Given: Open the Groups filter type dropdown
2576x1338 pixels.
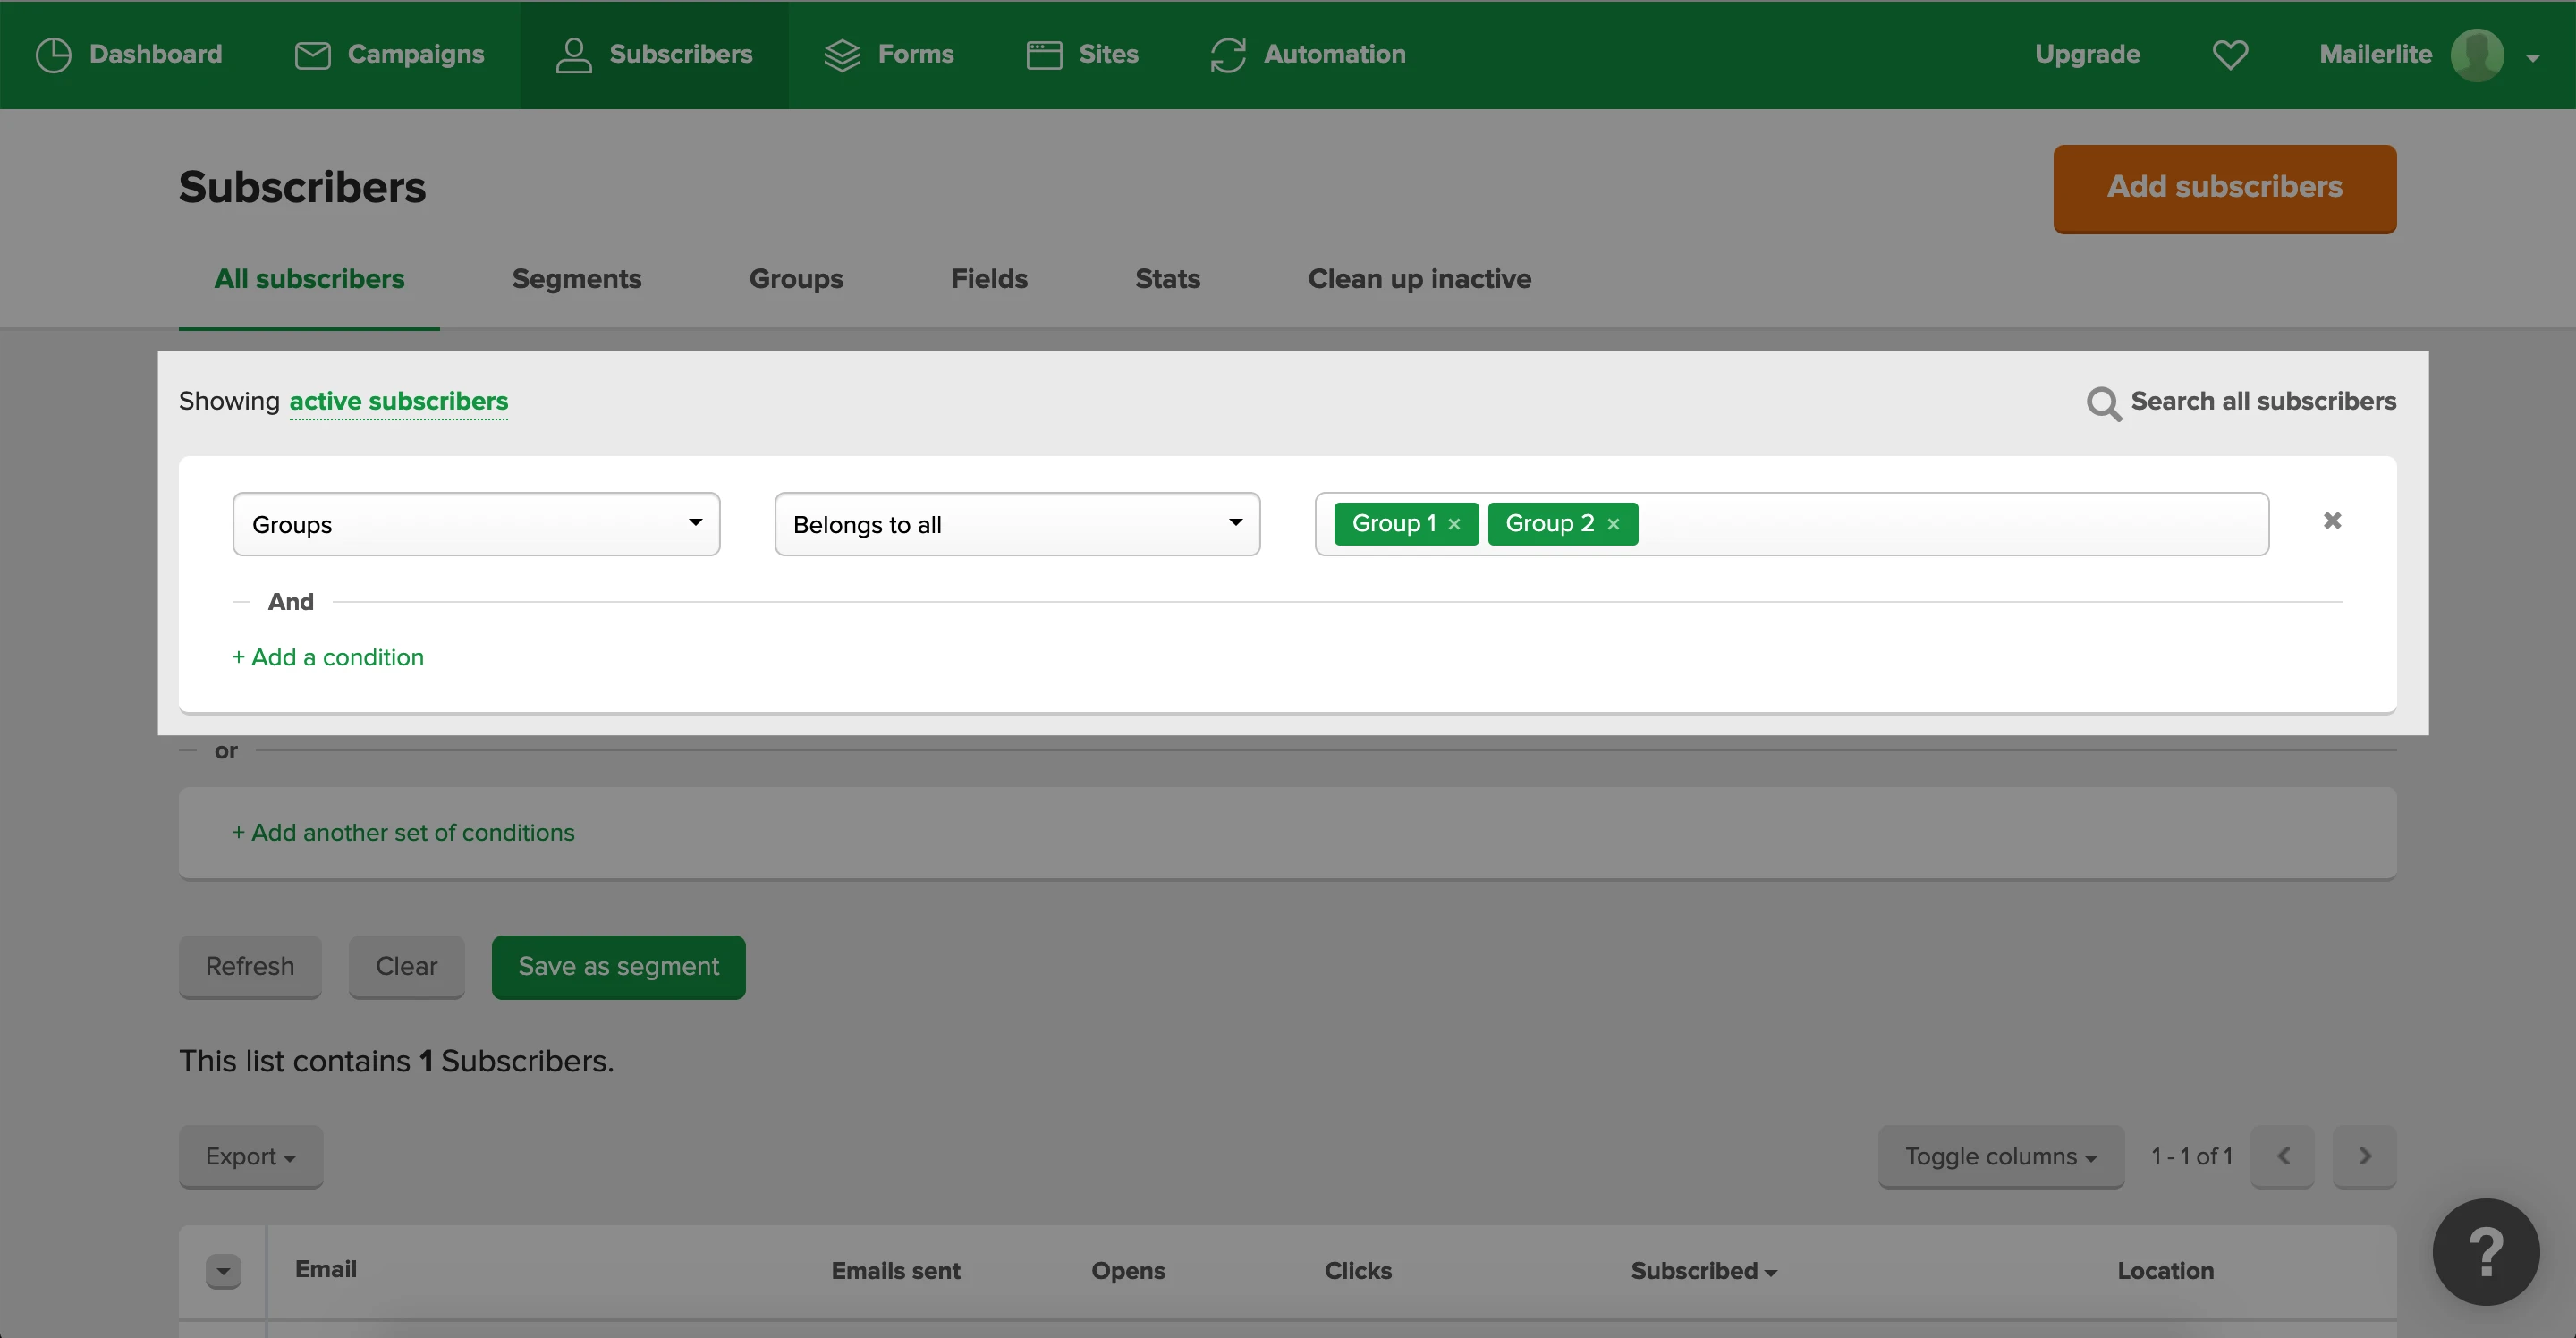Looking at the screenshot, I should coord(476,524).
